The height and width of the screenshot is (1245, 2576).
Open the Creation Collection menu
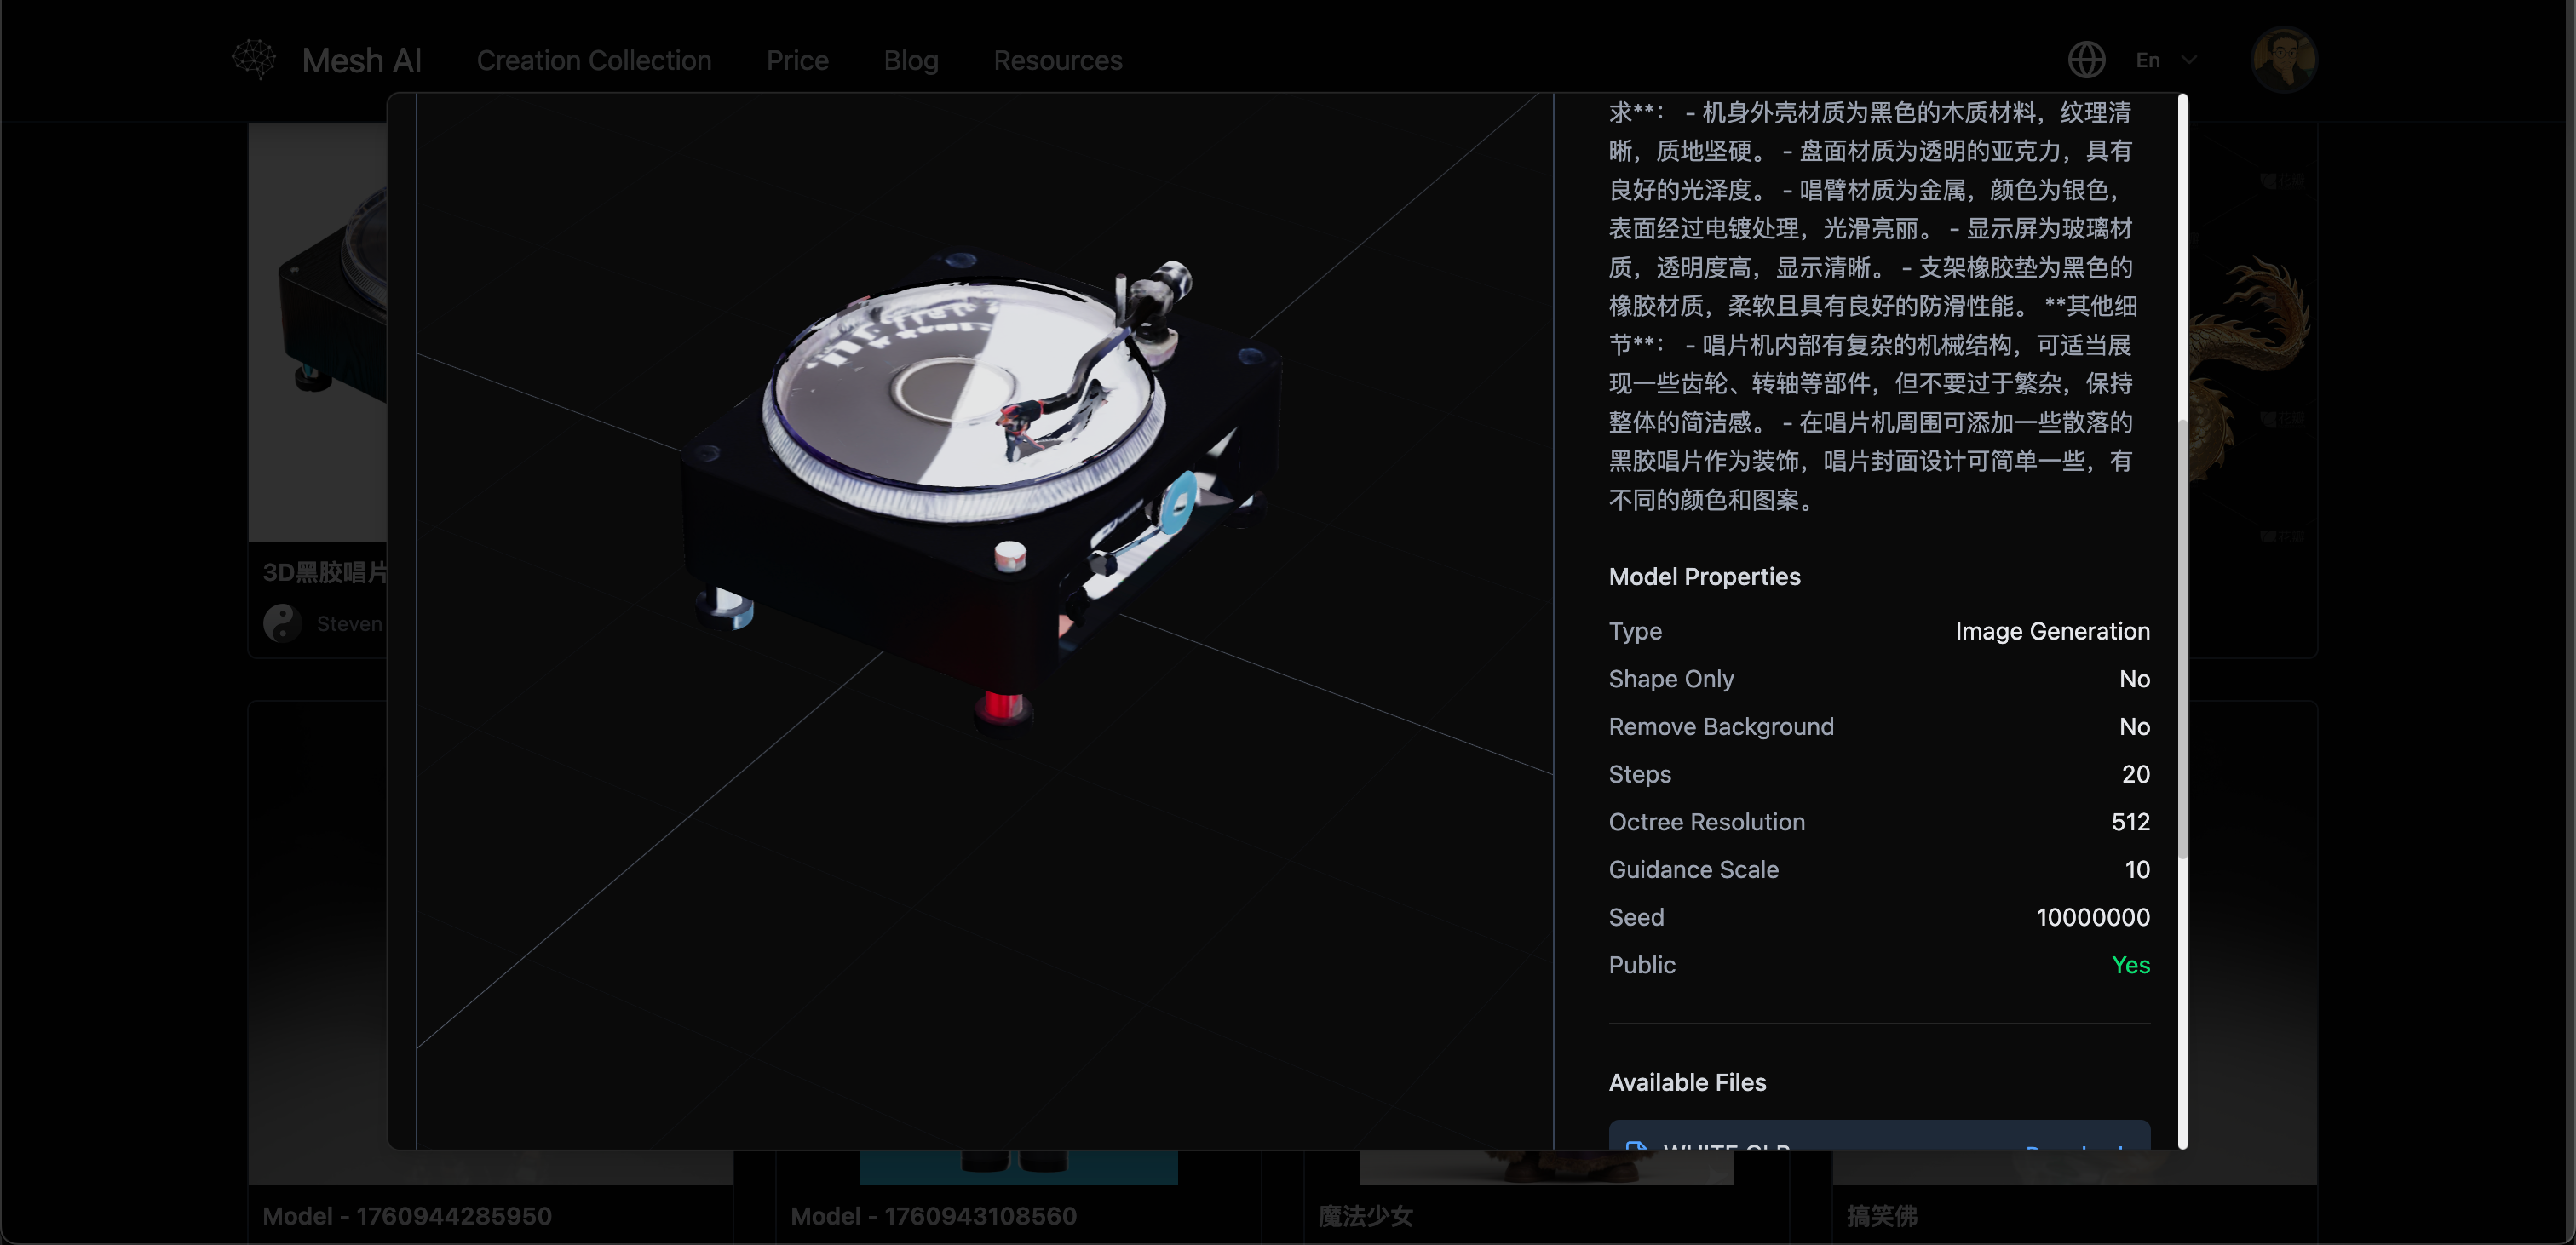pyautogui.click(x=594, y=60)
